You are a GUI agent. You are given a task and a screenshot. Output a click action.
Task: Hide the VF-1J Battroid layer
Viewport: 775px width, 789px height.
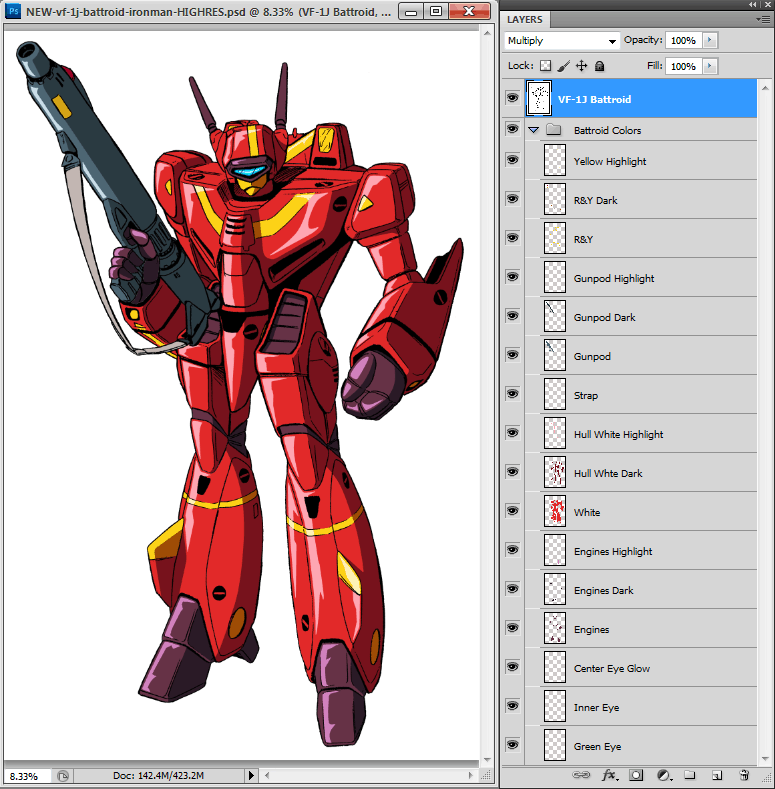(512, 97)
